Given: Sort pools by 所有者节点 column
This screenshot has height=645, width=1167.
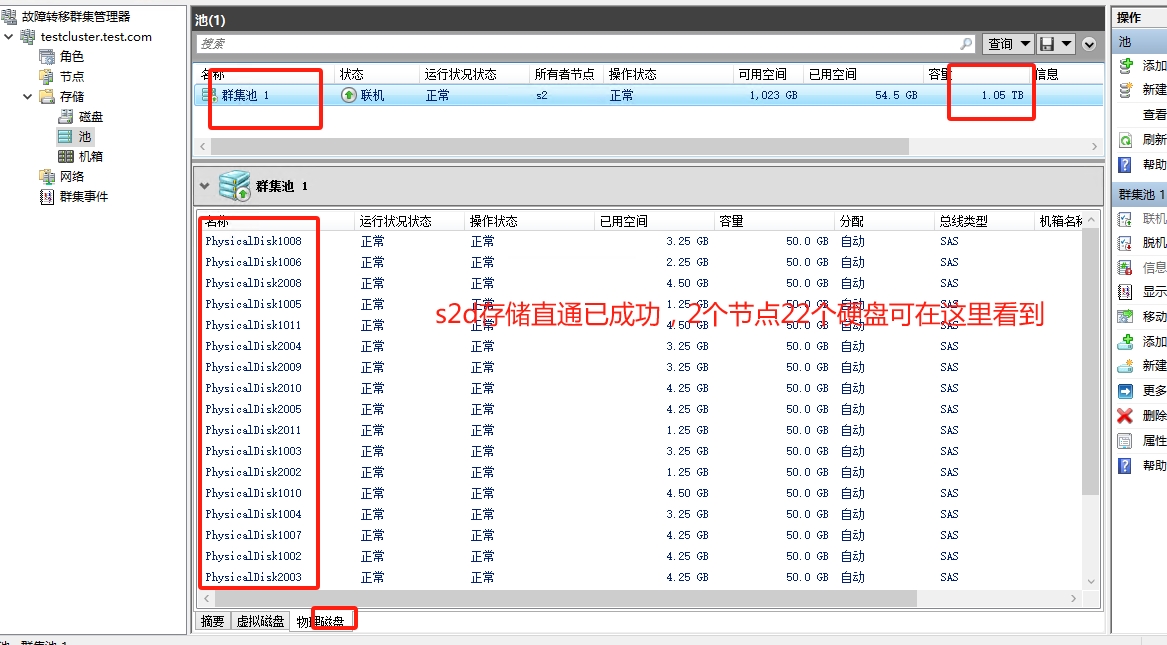Looking at the screenshot, I should click(x=564, y=74).
